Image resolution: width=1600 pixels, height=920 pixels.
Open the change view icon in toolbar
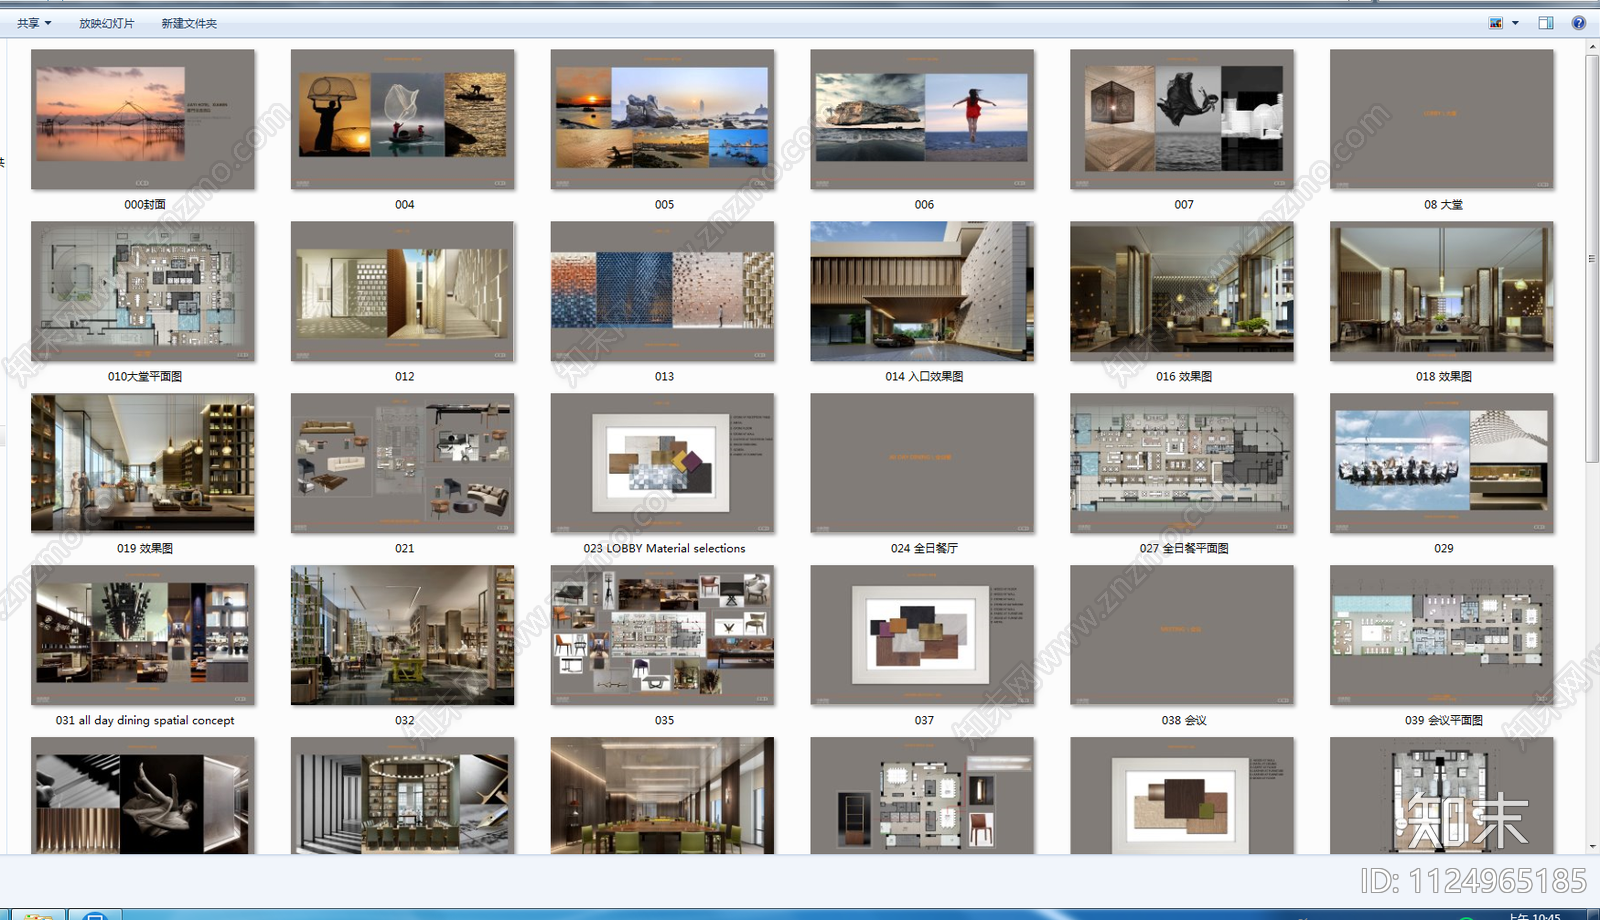click(1496, 23)
